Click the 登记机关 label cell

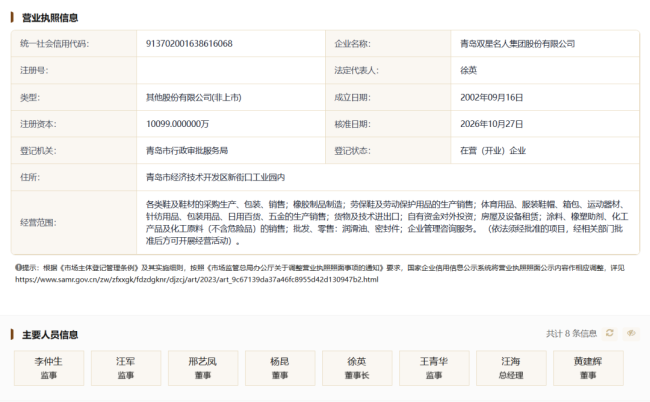pos(74,150)
